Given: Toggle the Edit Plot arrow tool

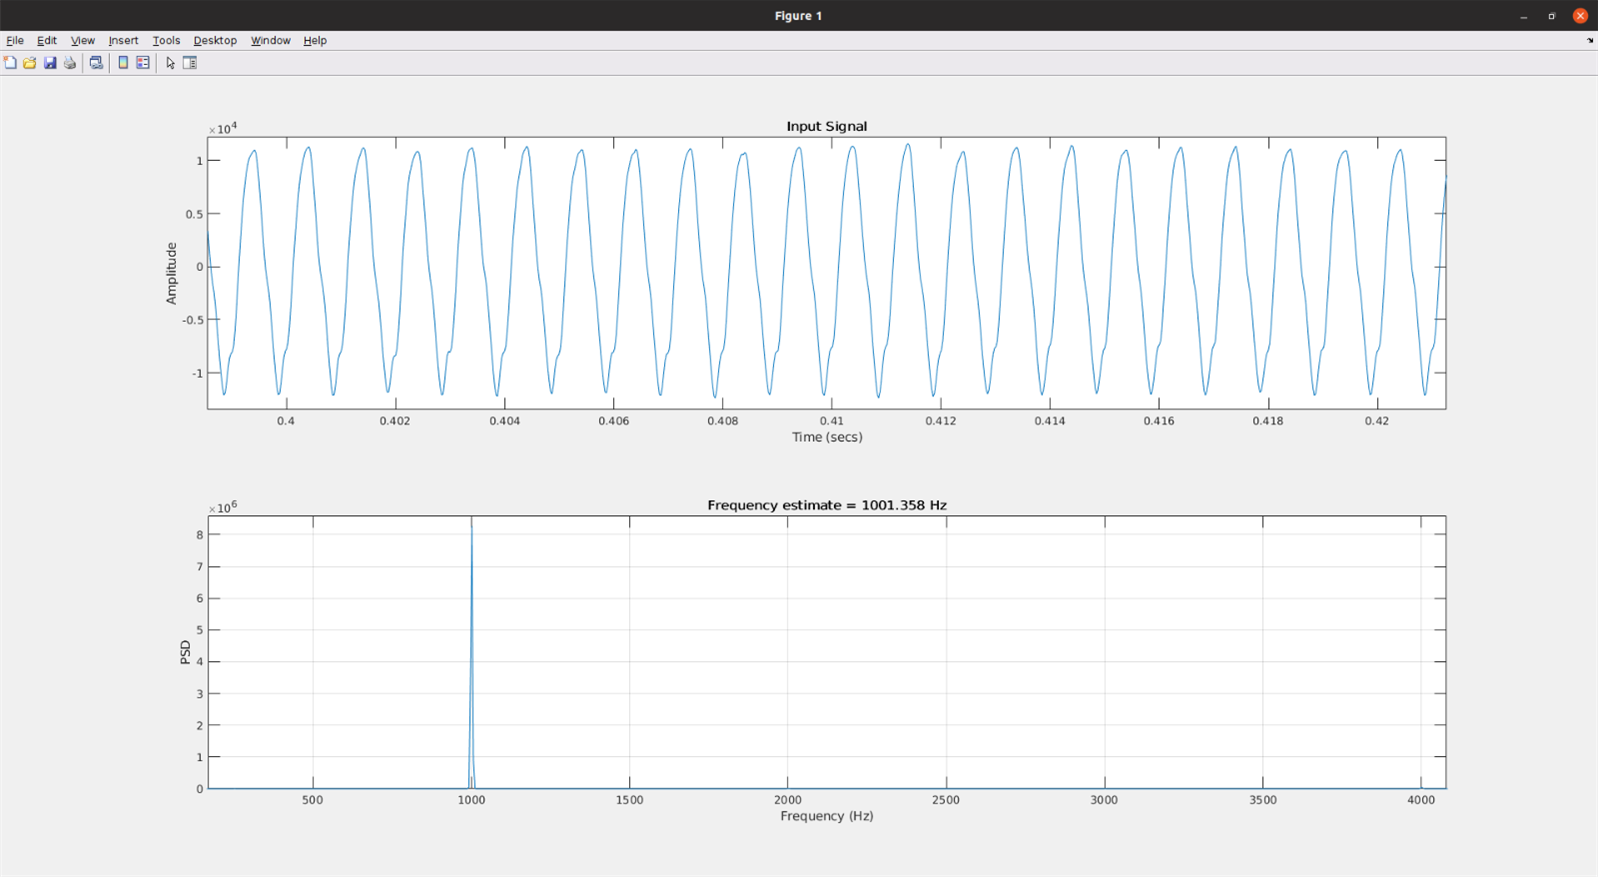Looking at the screenshot, I should tap(170, 63).
